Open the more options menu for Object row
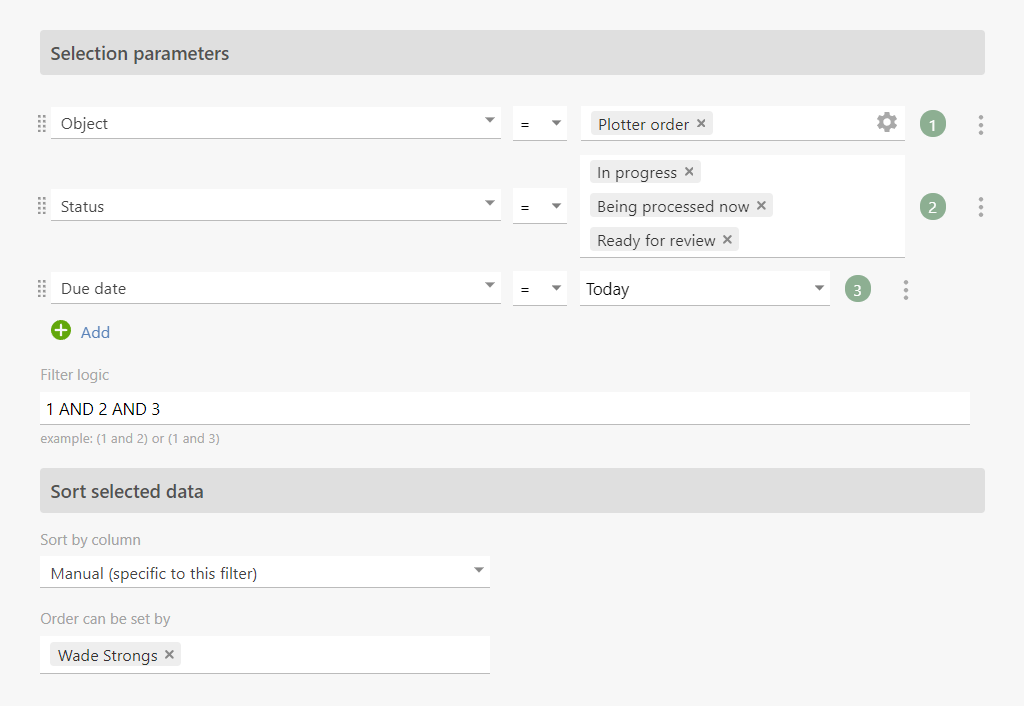 [980, 125]
